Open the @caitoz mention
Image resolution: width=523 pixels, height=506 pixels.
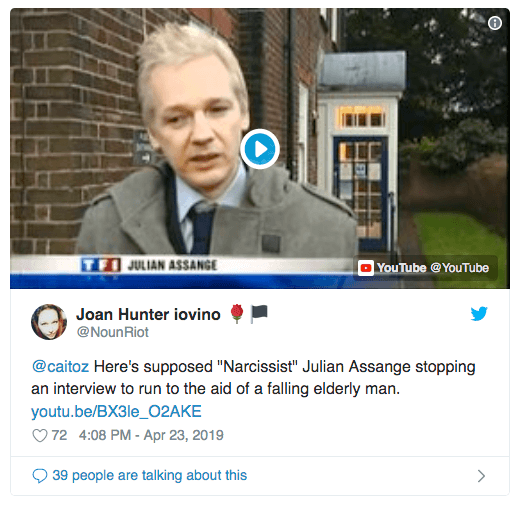click(x=60, y=367)
